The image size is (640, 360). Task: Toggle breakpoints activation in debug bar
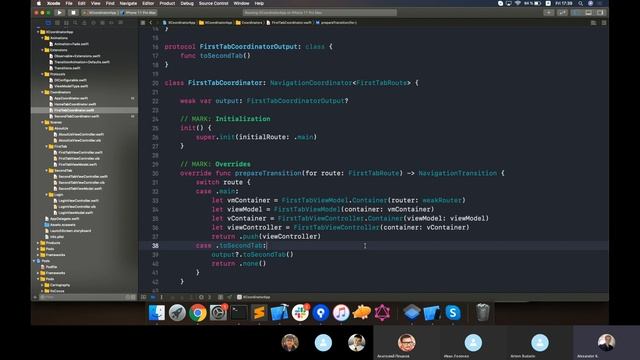153,297
